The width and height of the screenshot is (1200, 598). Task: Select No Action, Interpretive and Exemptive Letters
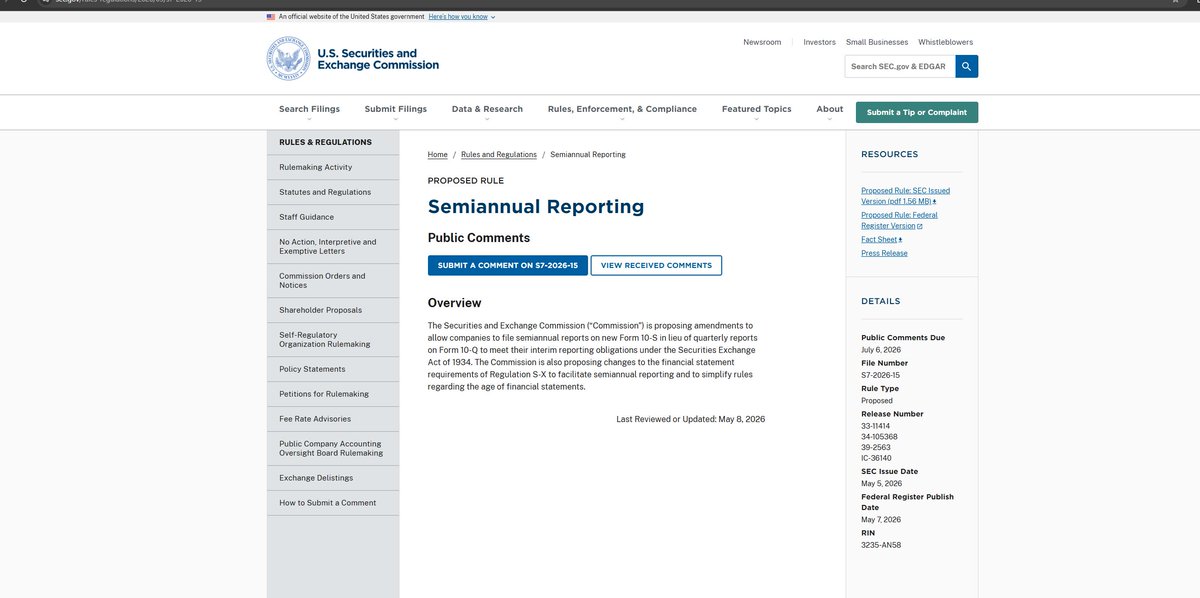pos(333,246)
